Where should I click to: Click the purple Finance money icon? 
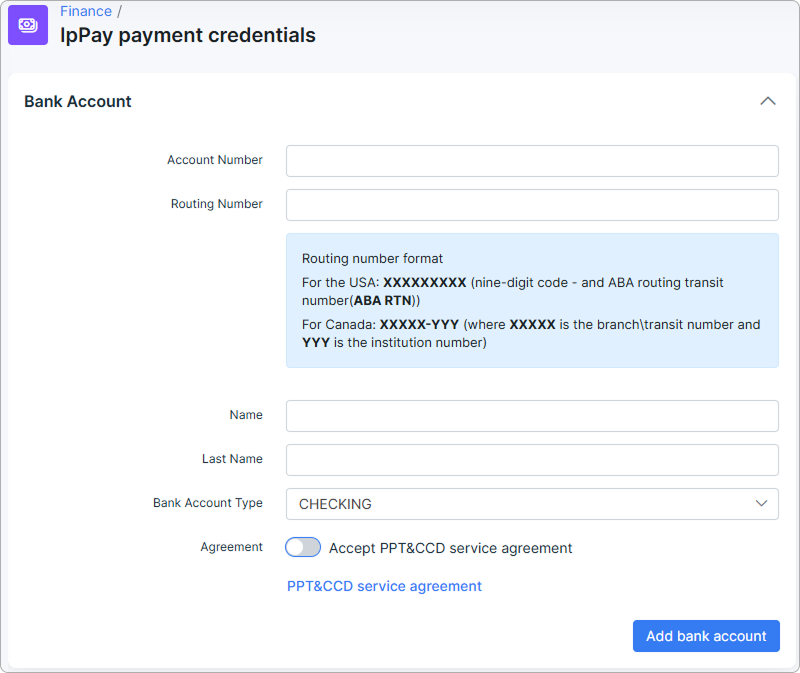click(28, 25)
